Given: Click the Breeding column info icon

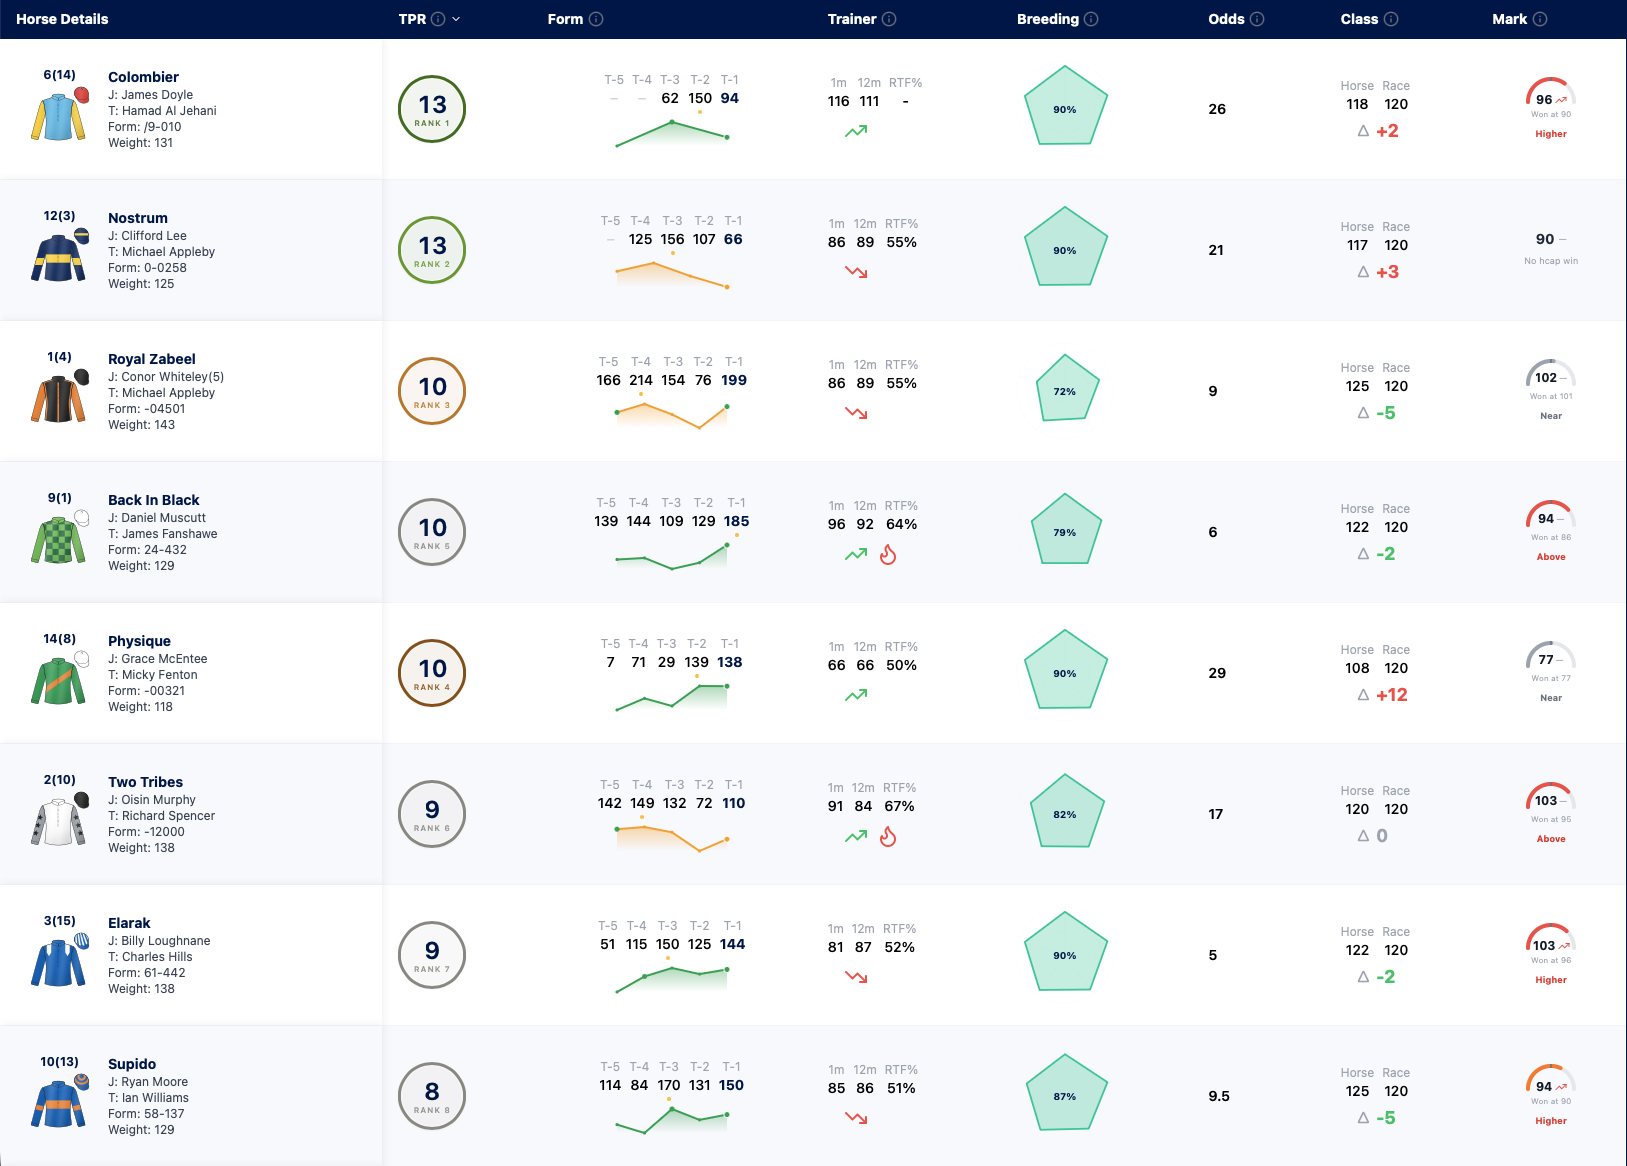Looking at the screenshot, I should pos(1091,19).
